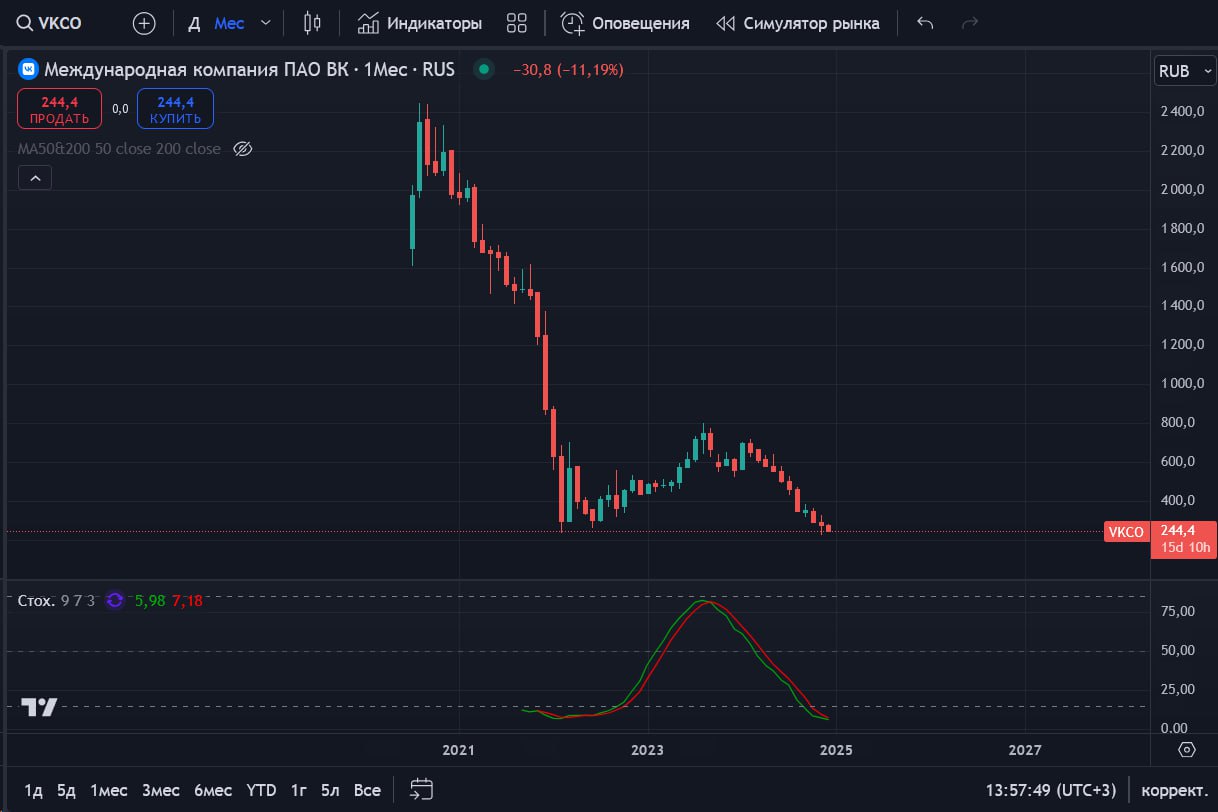Add a symbol with the plus icon

[x=144, y=23]
